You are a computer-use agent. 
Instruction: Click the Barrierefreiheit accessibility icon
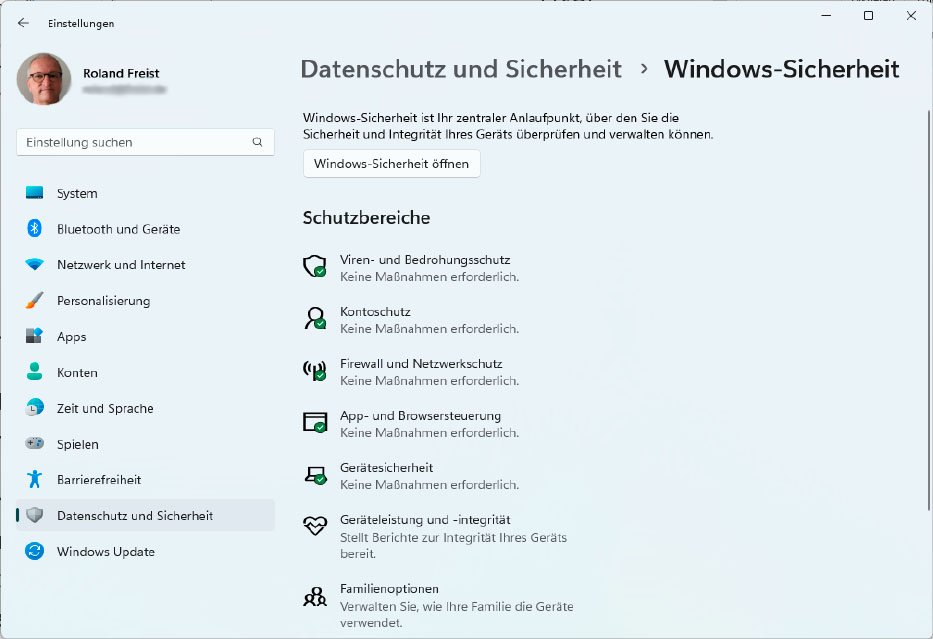[x=35, y=479]
